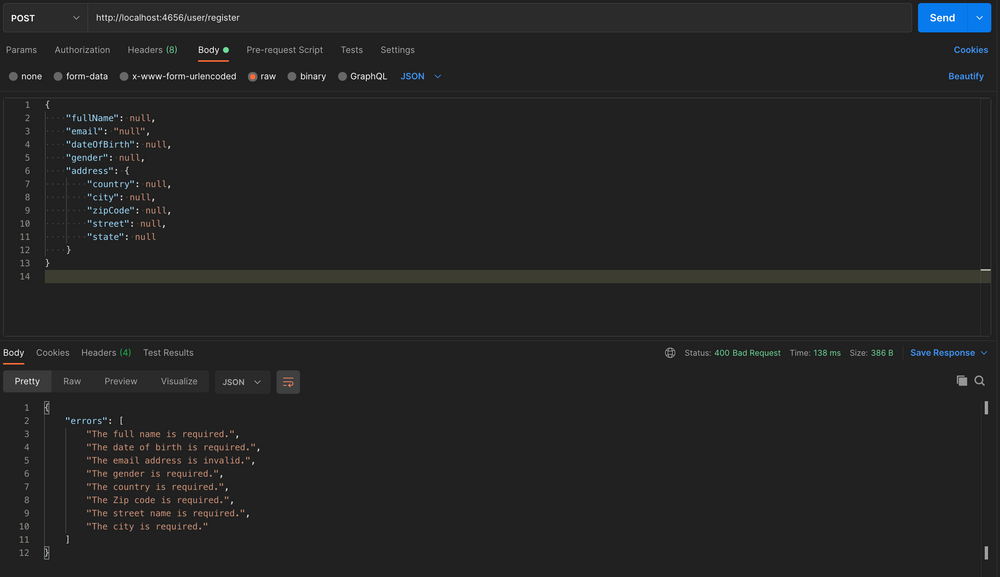This screenshot has height=577, width=1000.
Task: Click the empty highlighted line 14 in editor
Action: pyautogui.click(x=517, y=276)
